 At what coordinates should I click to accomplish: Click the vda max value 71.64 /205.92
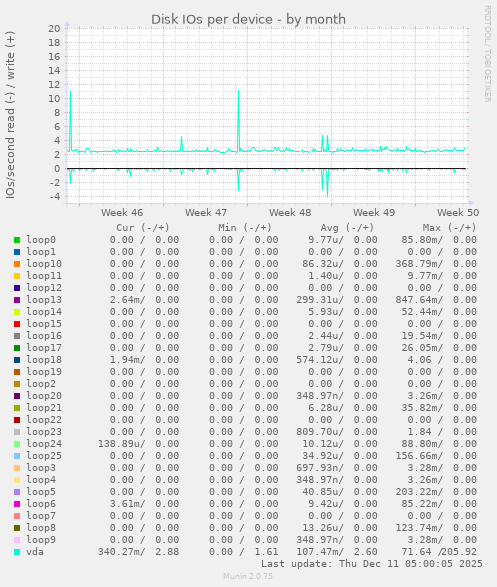pos(439,552)
